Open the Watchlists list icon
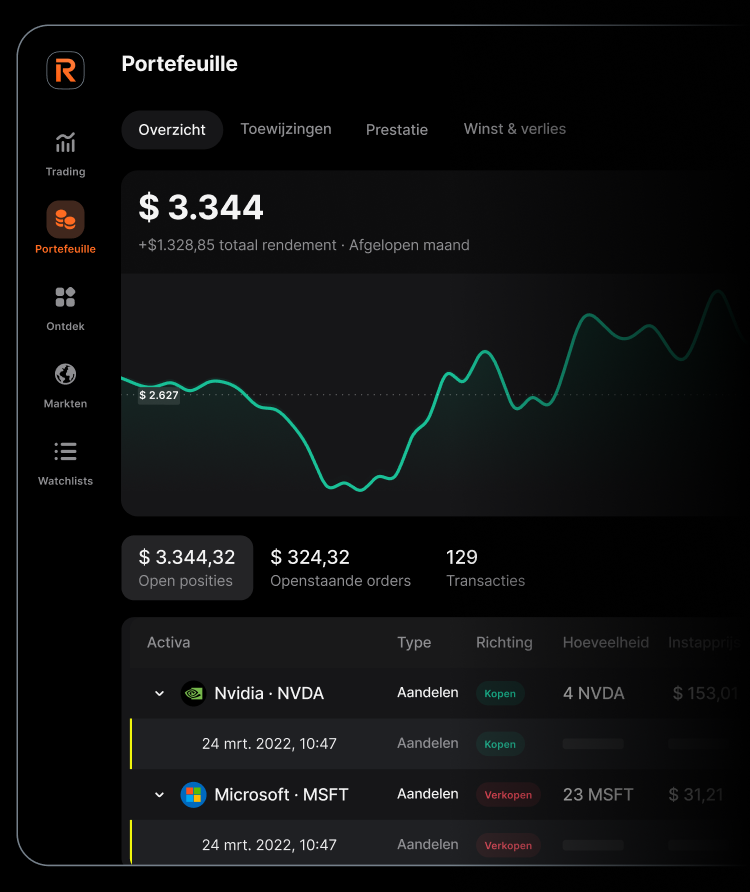Image resolution: width=750 pixels, height=892 pixels. click(x=65, y=451)
